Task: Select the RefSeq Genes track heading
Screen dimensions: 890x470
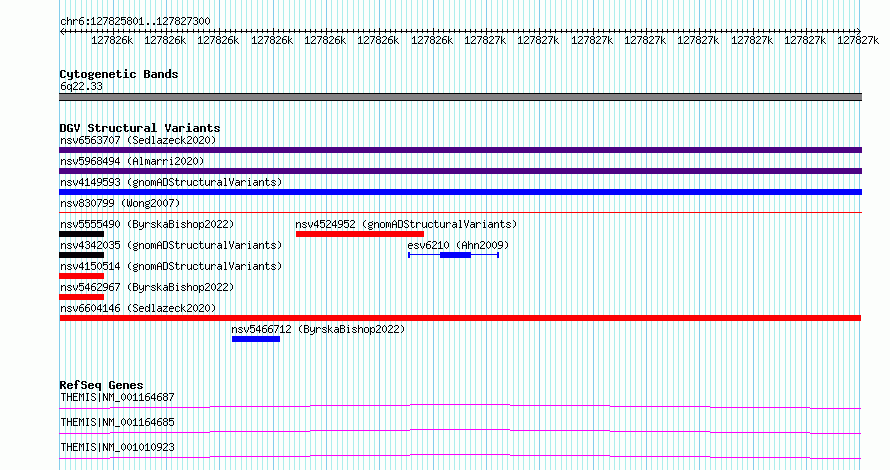Action: coord(101,385)
